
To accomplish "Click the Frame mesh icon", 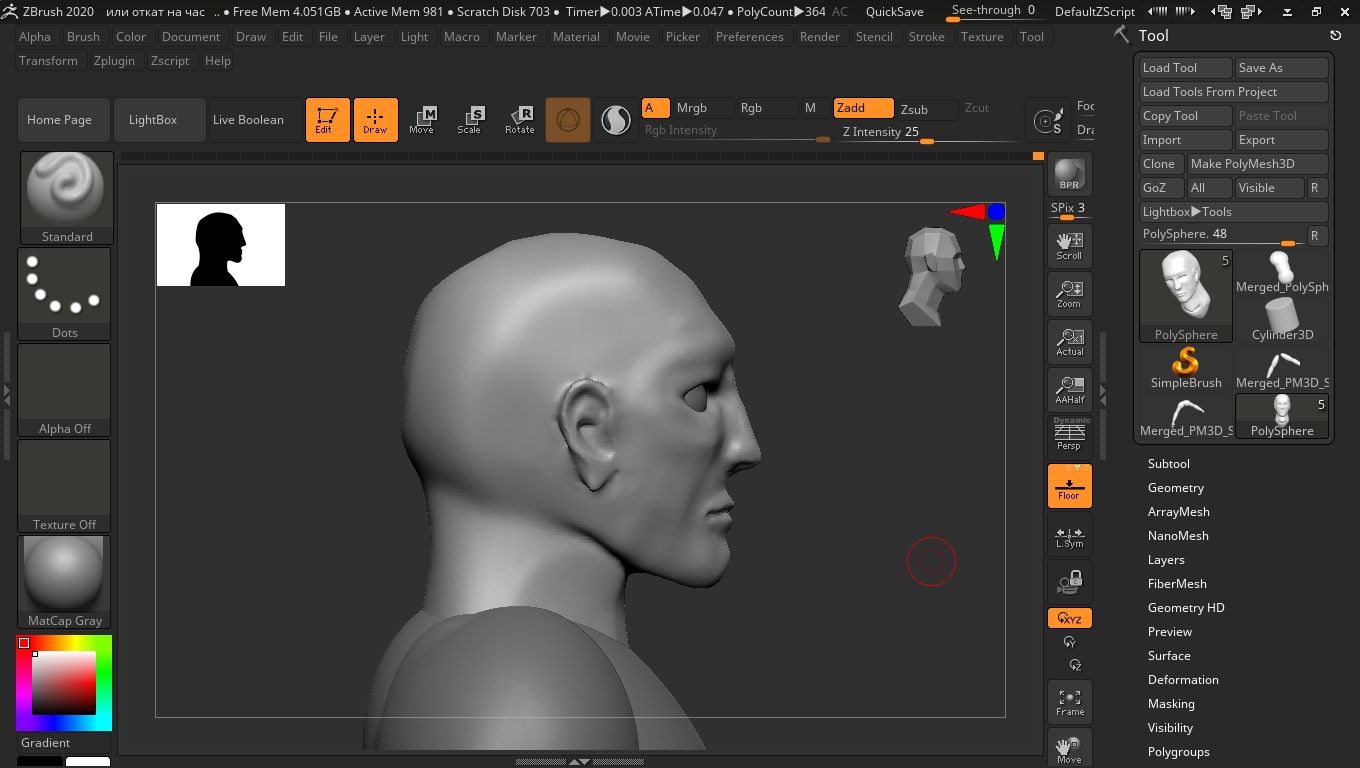I will click(x=1069, y=701).
